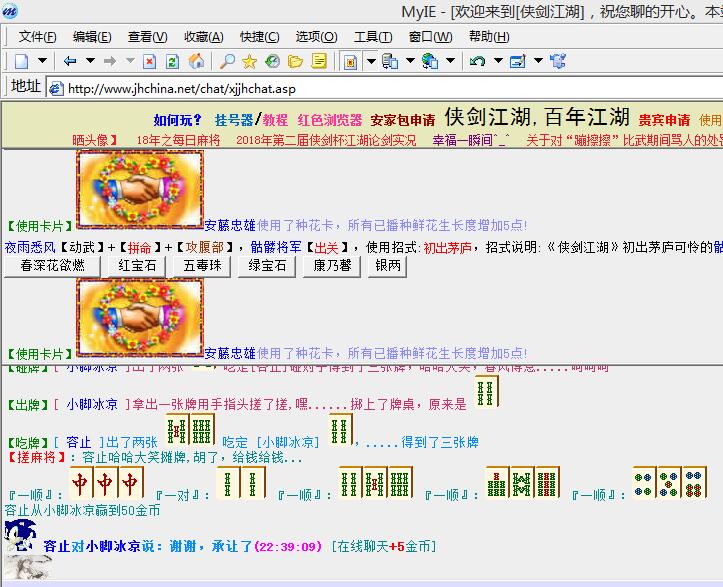Click the New window toolbar icon

(x=22, y=61)
